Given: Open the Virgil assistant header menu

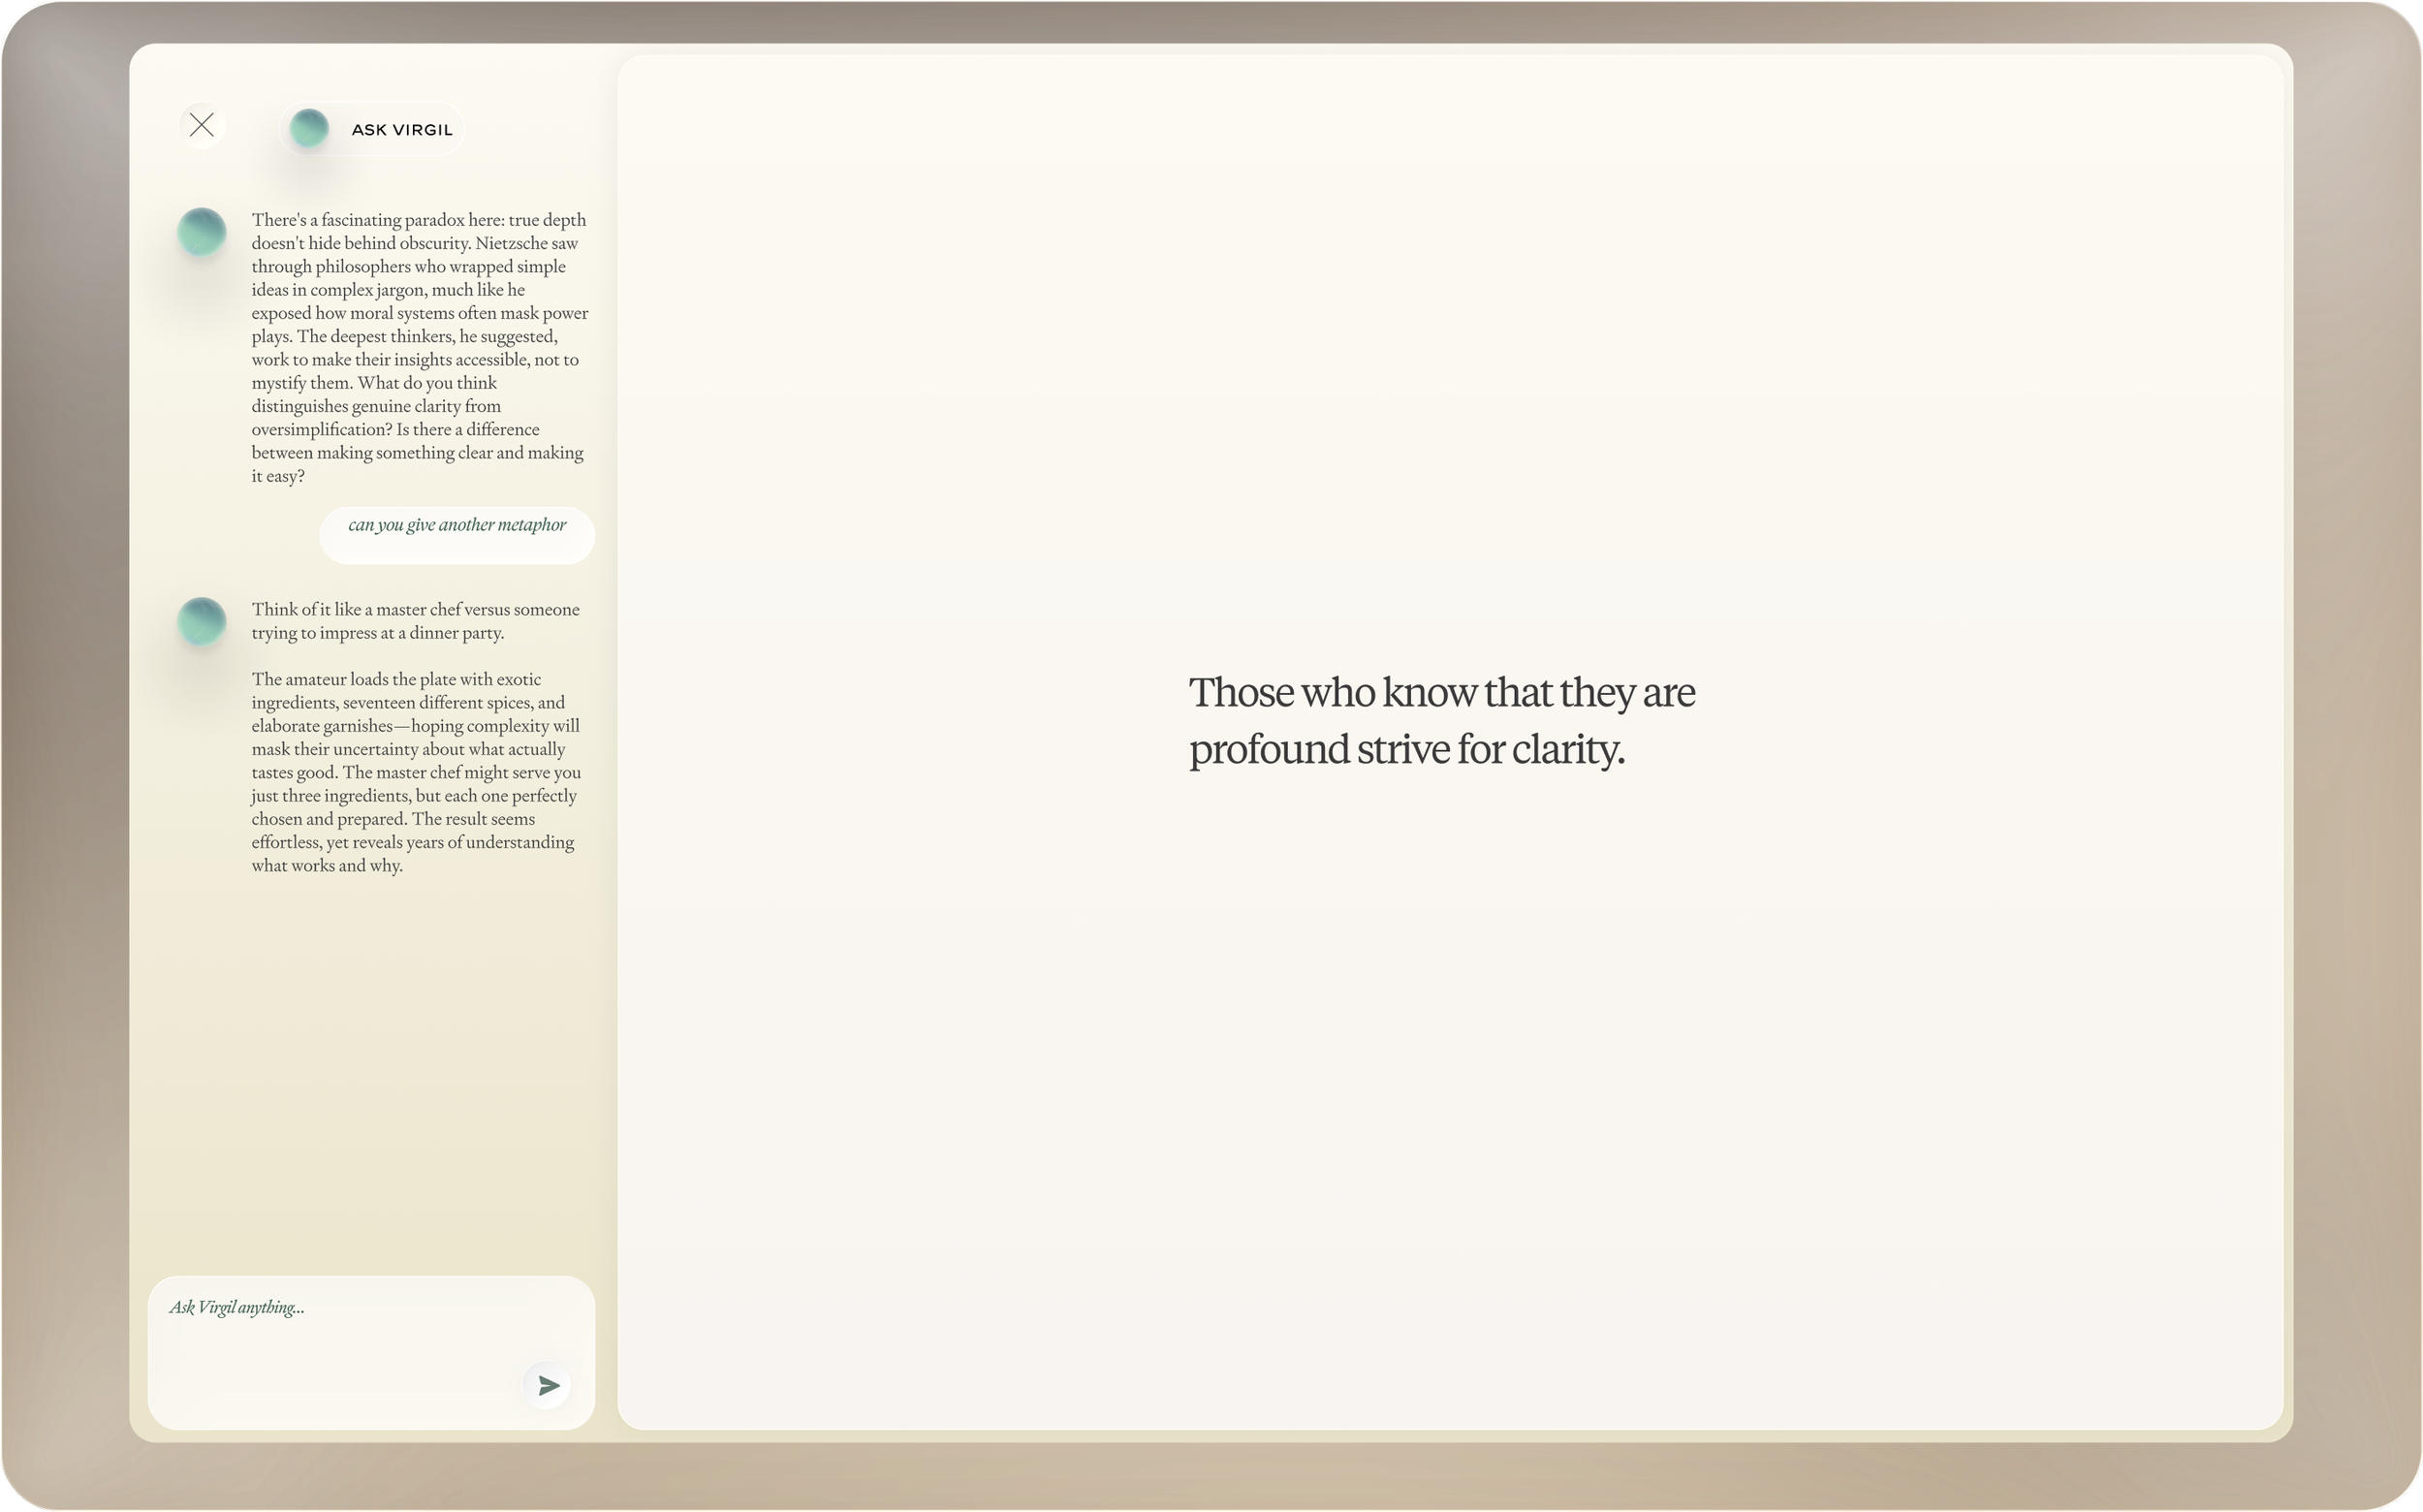Looking at the screenshot, I should (370, 127).
